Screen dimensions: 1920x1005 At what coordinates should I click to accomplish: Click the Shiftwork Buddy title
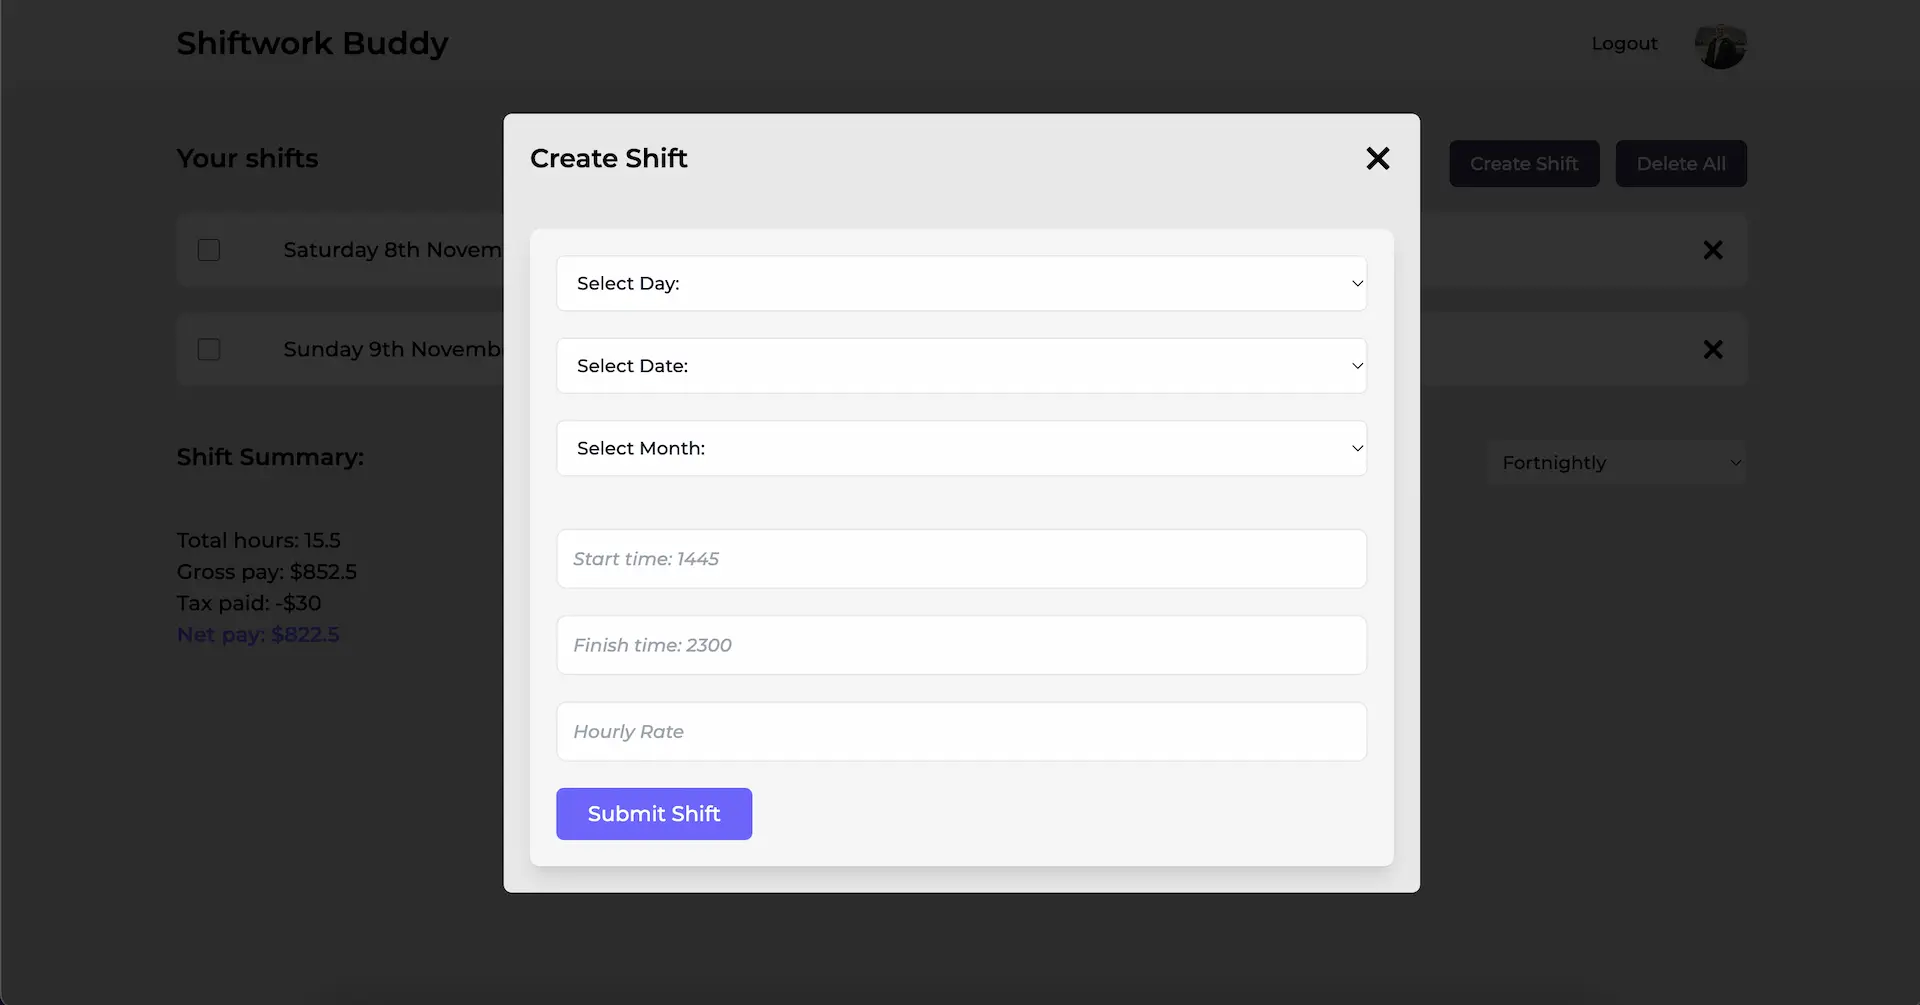pos(312,44)
